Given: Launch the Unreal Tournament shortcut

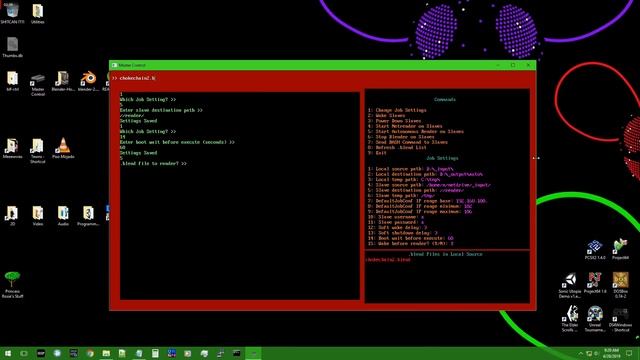Looking at the screenshot, I should tap(595, 319).
